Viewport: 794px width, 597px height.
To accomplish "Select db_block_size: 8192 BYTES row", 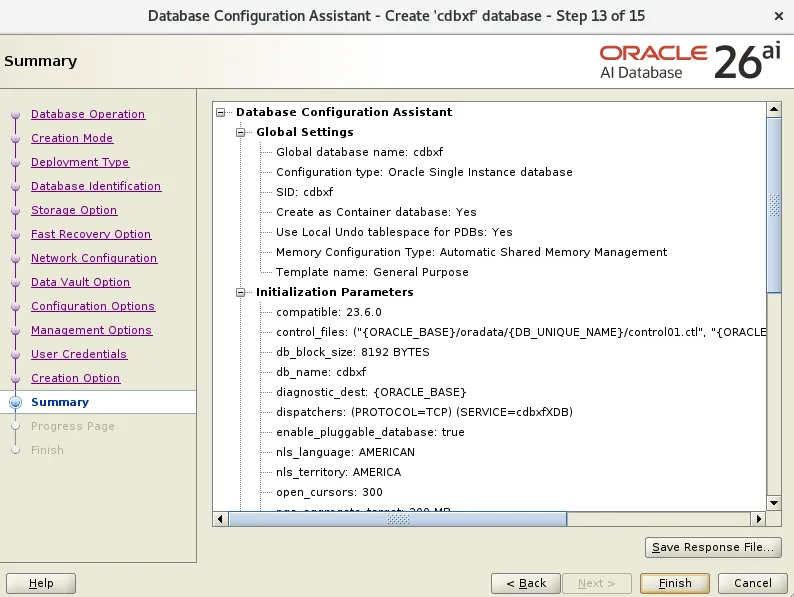I will pyautogui.click(x=352, y=352).
